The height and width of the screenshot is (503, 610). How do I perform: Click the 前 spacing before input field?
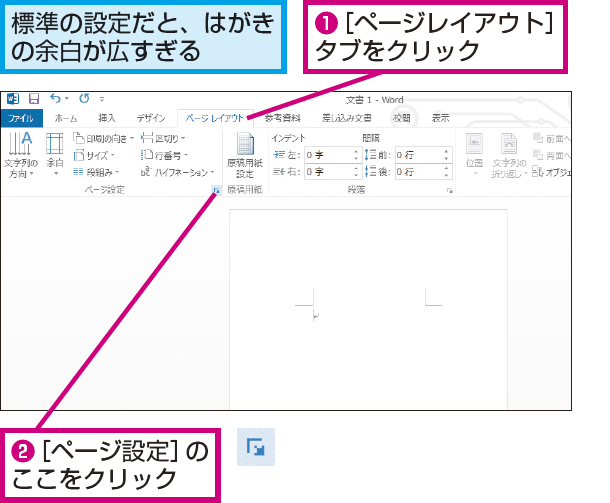[x=419, y=155]
